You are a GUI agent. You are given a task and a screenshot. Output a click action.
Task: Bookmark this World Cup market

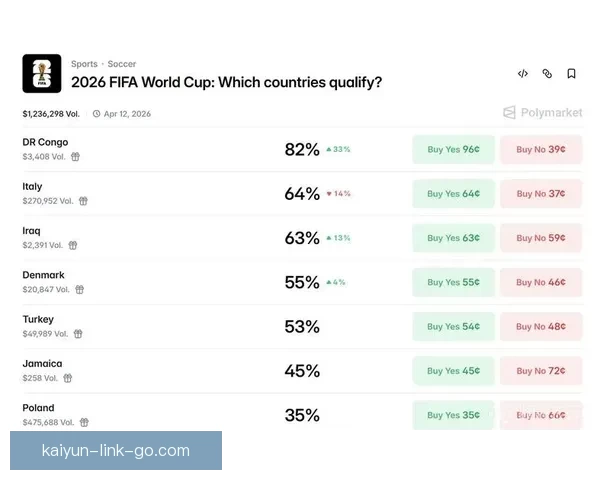[571, 74]
